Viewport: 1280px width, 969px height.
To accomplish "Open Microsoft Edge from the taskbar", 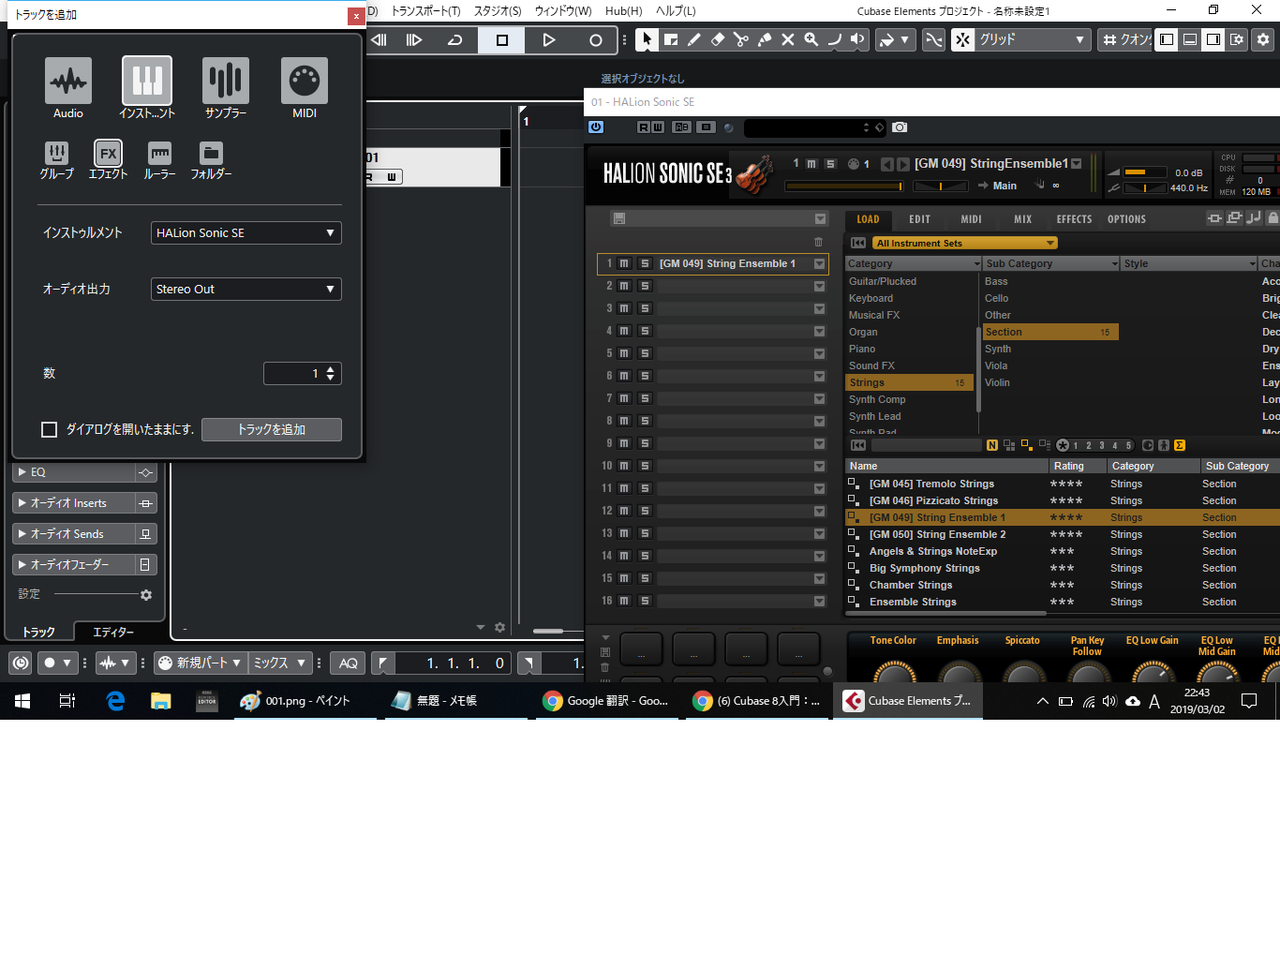I will pyautogui.click(x=116, y=701).
